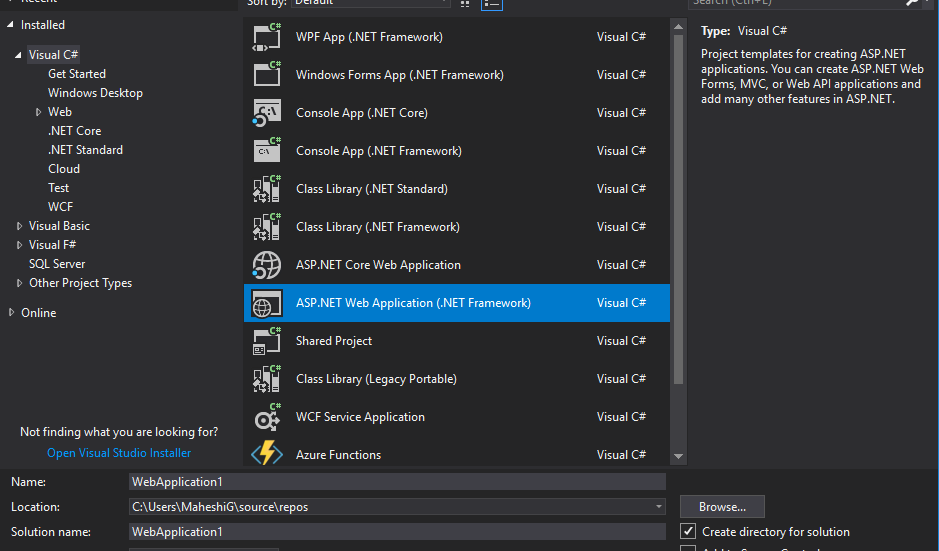Screen dimensions: 939x551
Task: Select SQL Server category
Action: click(x=57, y=264)
